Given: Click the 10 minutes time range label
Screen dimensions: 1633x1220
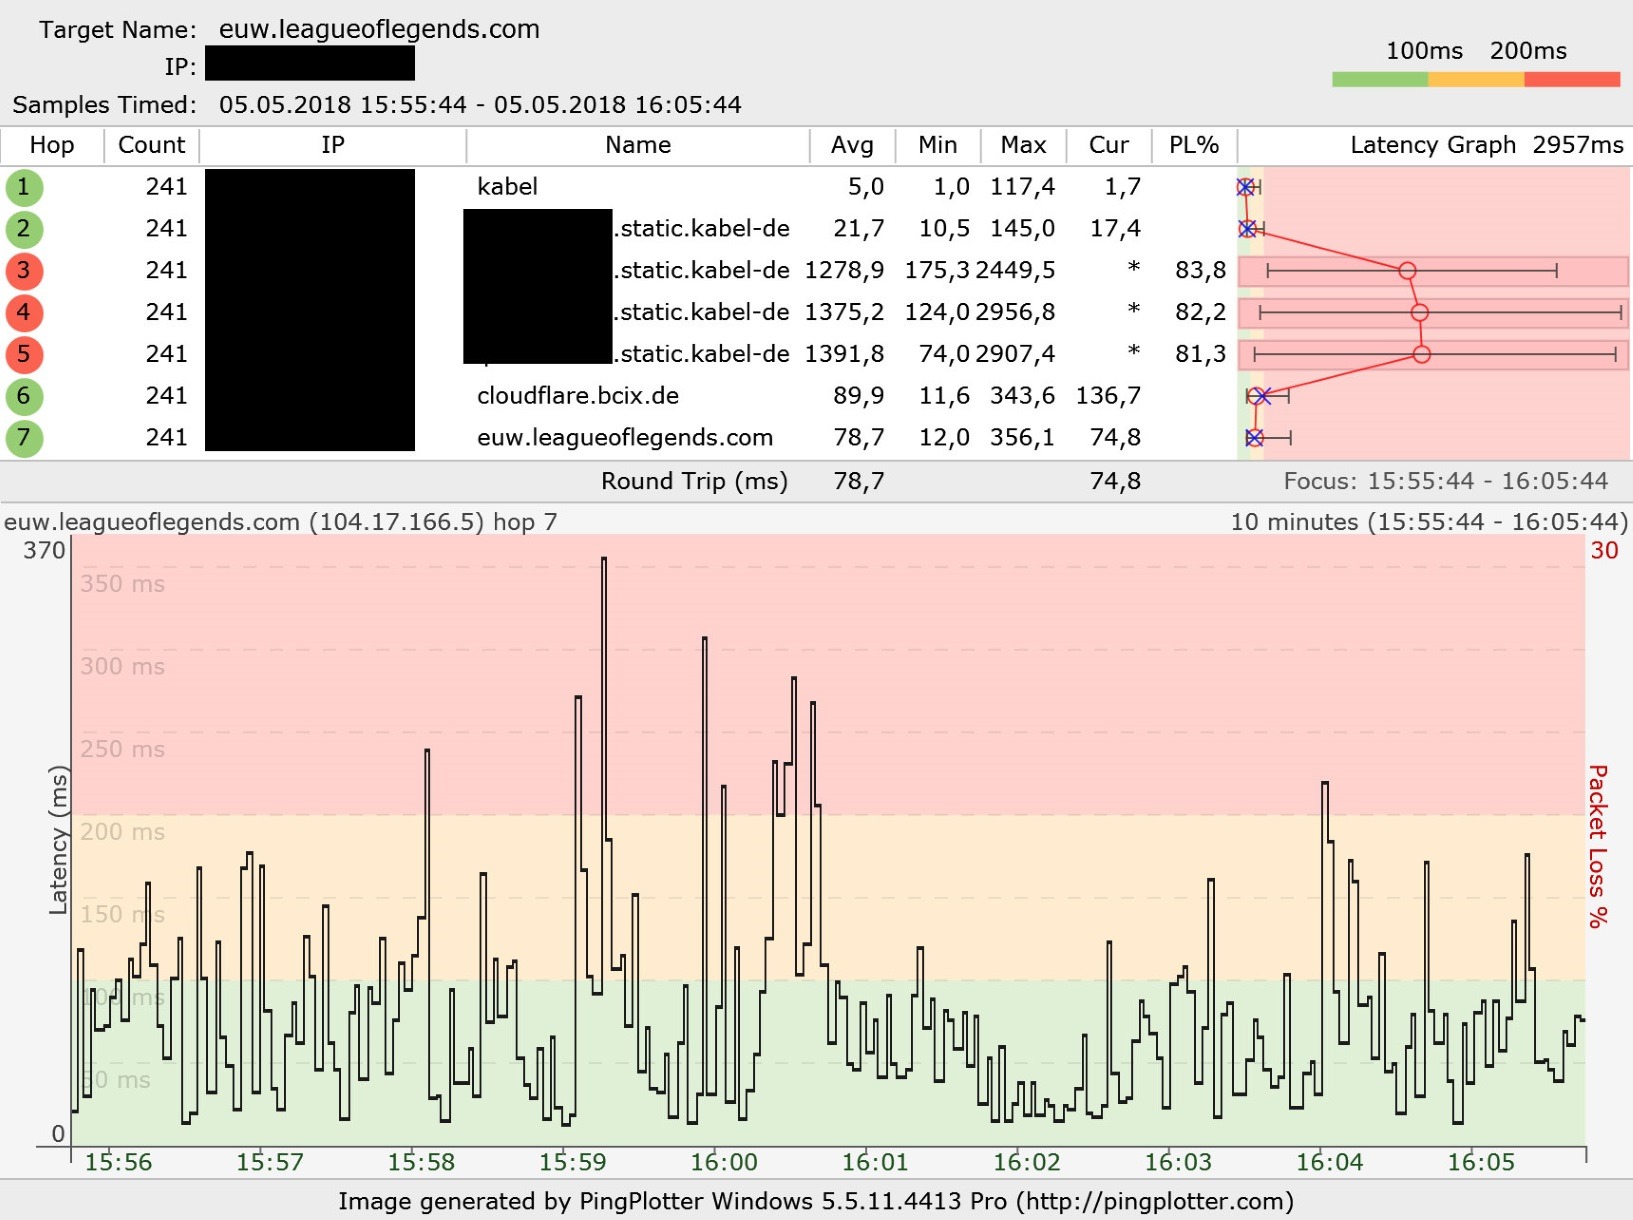Looking at the screenshot, I should click(1429, 522).
